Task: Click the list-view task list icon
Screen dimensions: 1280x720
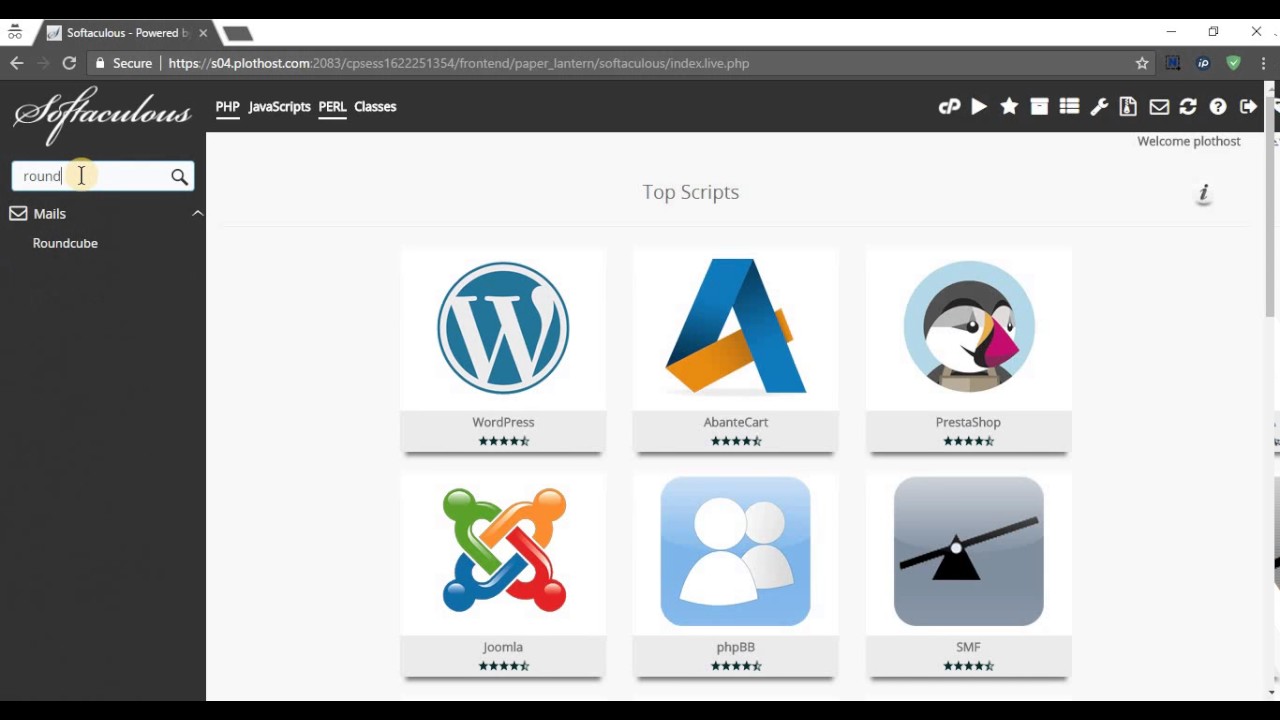Action: (x=1069, y=107)
